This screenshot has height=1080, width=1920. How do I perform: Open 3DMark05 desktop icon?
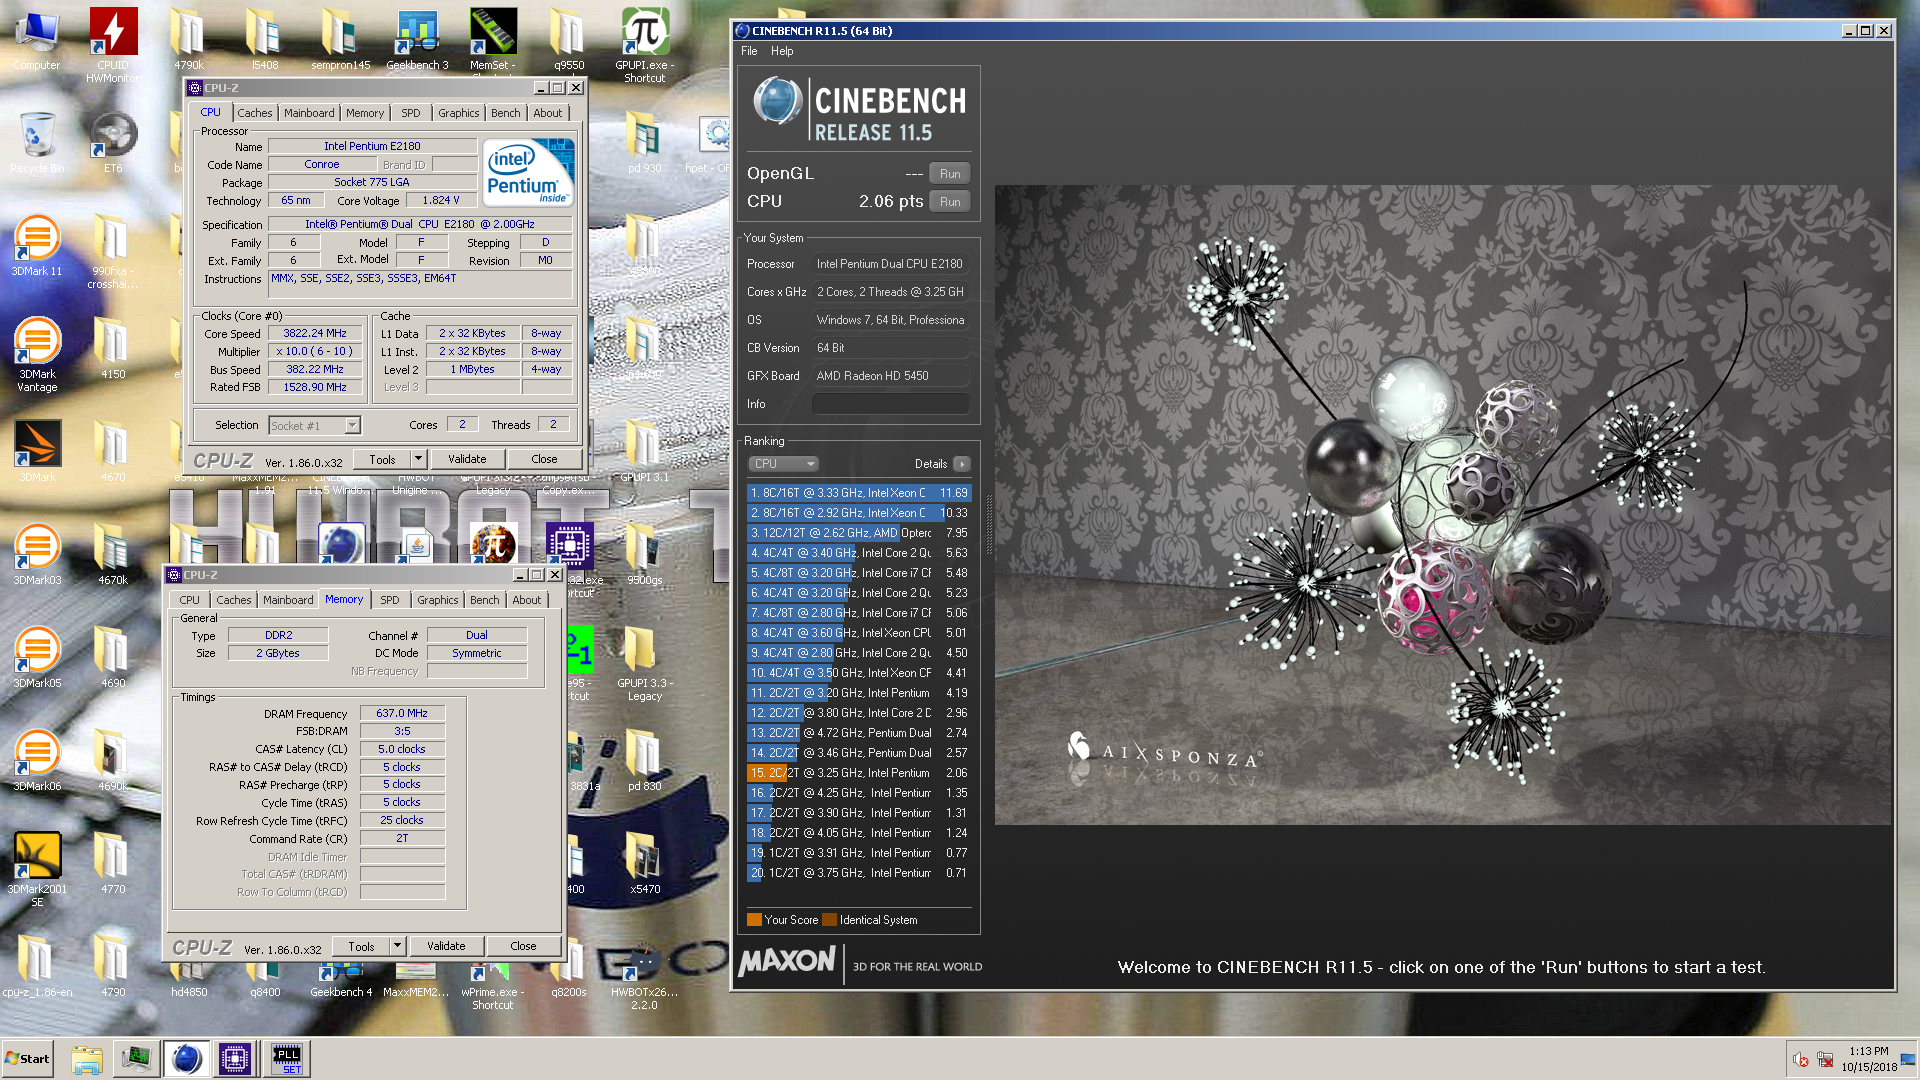(x=37, y=657)
